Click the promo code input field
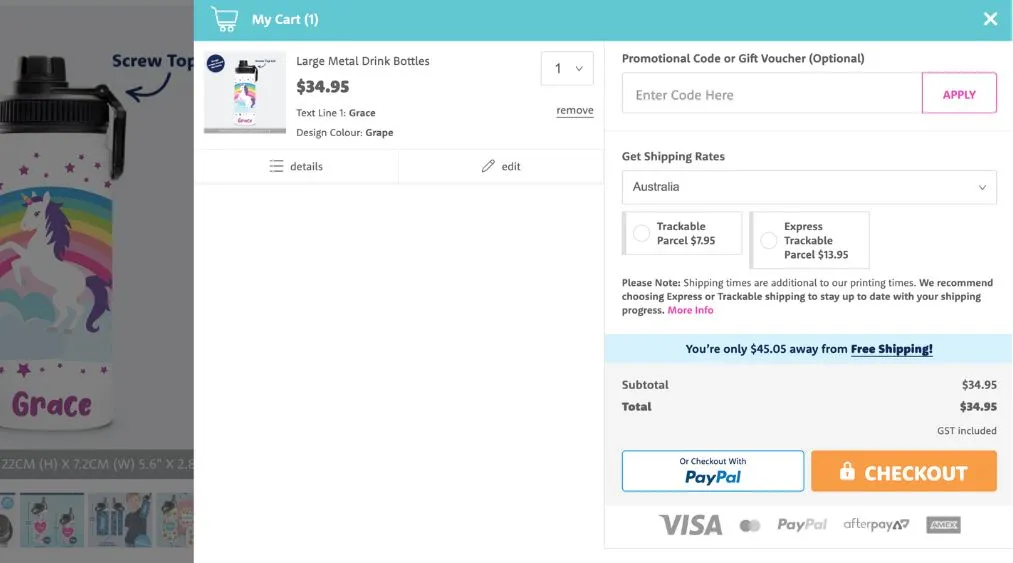This screenshot has width=1013, height=563. [772, 94]
